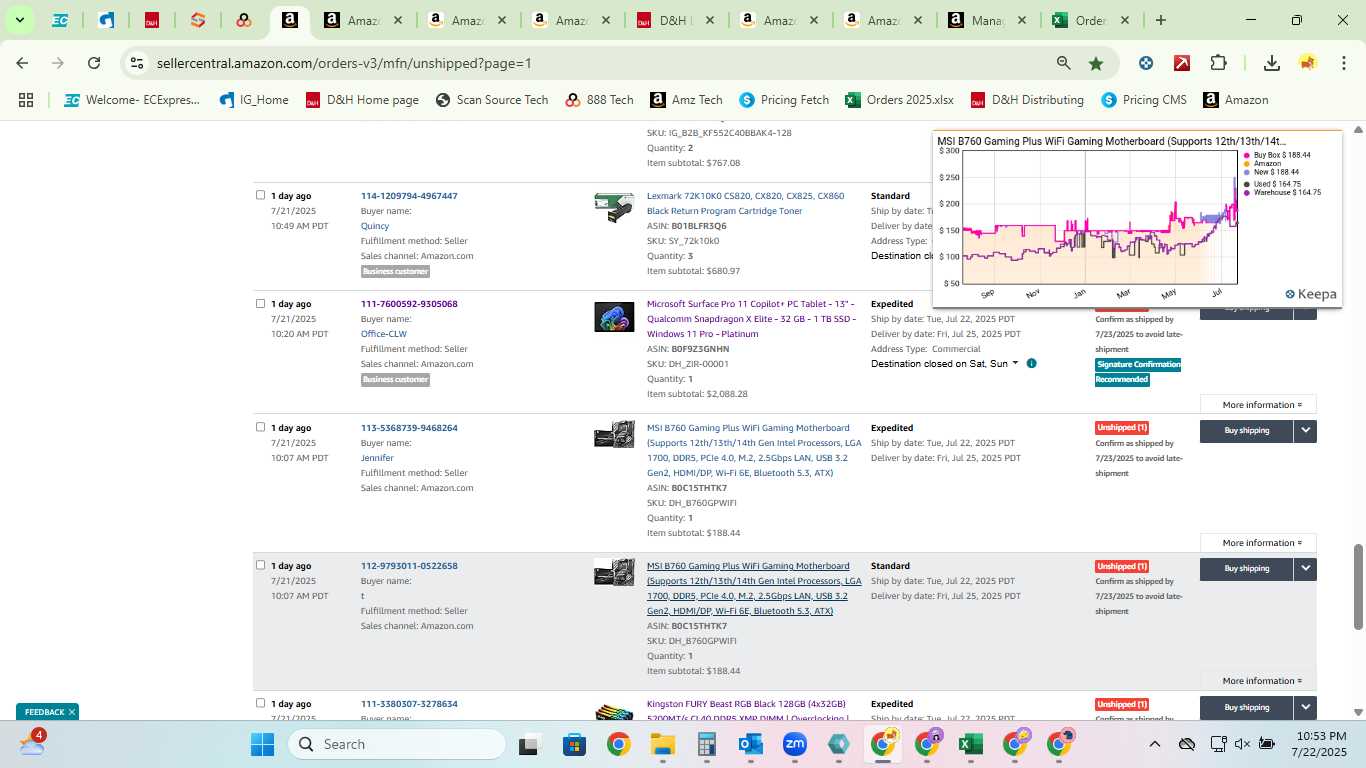Open buyer name Jennifer link
Screen dimensions: 1366x768
[377, 458]
